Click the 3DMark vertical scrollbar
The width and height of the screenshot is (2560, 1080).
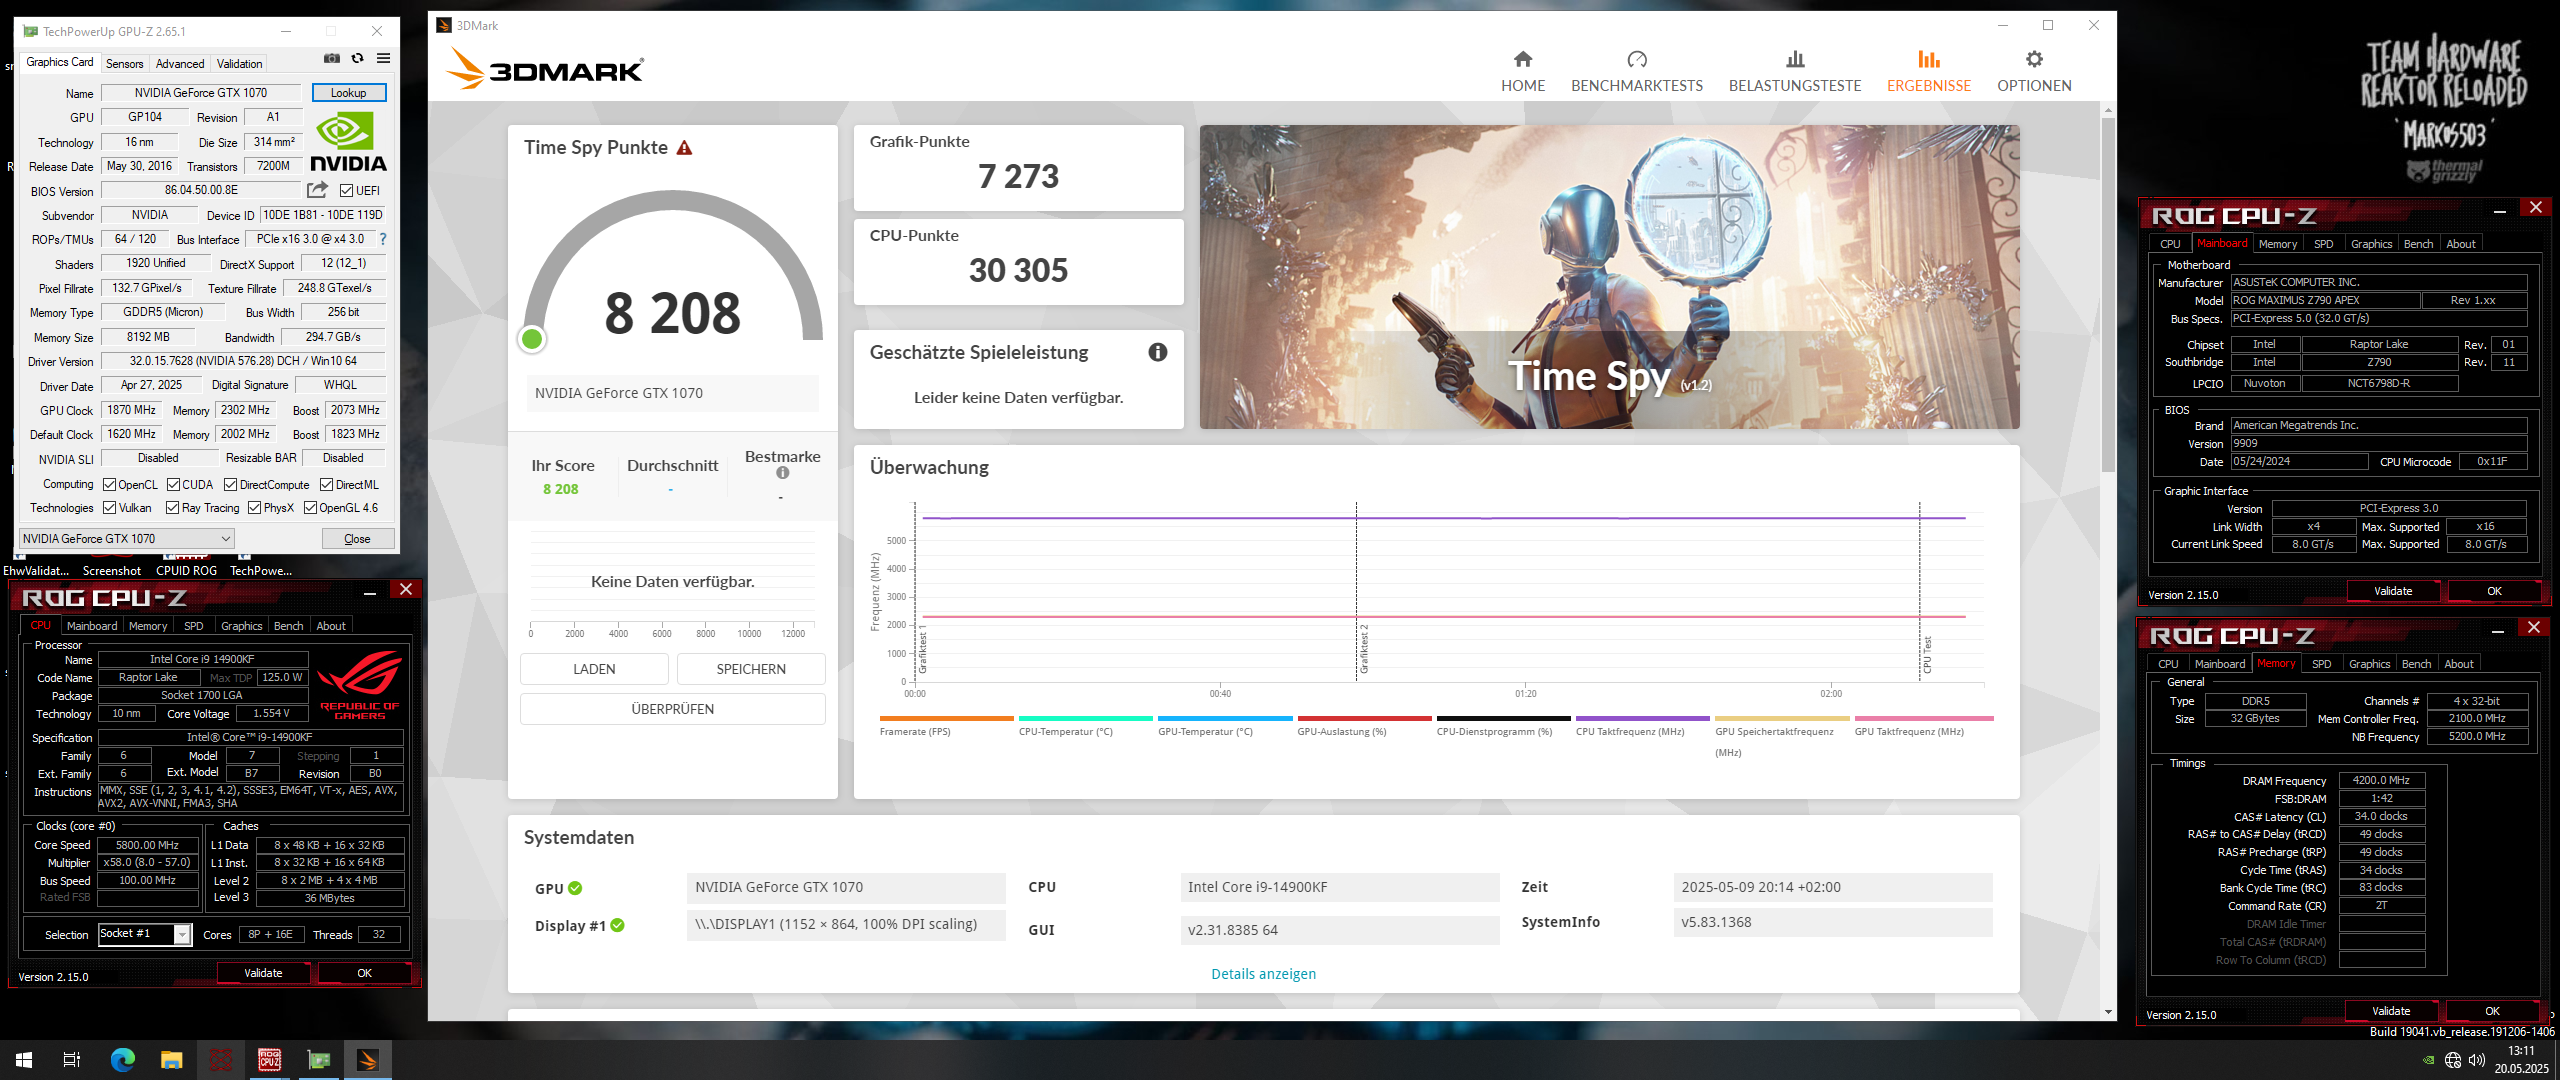pyautogui.click(x=2108, y=294)
